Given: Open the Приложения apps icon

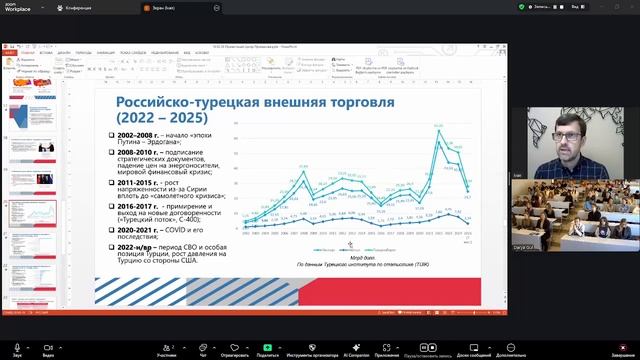Looking at the screenshot, I should (x=386, y=348).
